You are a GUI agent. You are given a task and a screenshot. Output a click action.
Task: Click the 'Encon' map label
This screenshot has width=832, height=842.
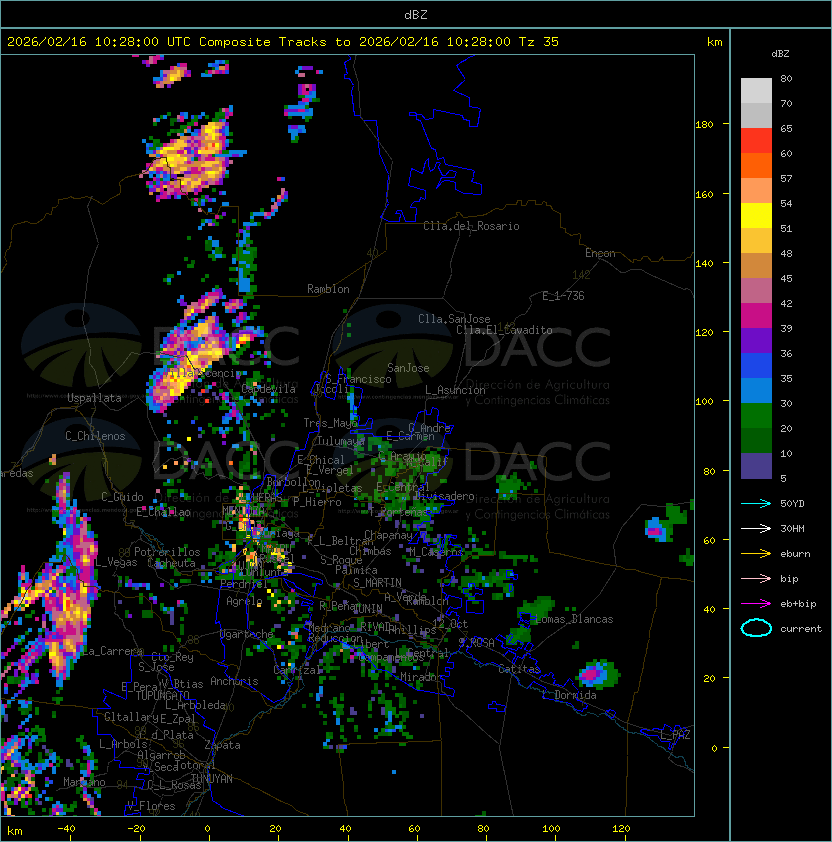(x=600, y=253)
